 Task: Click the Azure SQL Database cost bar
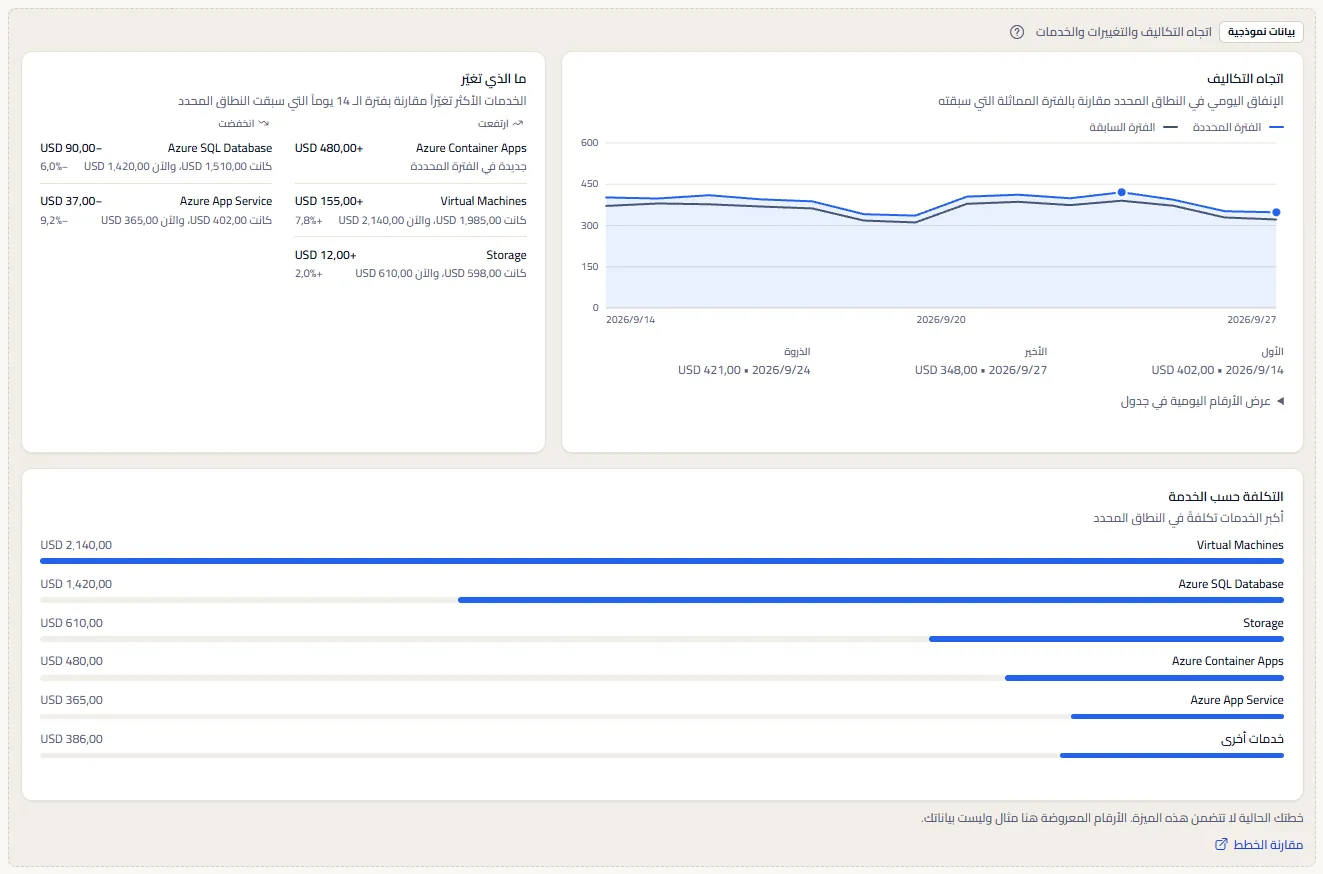(871, 600)
